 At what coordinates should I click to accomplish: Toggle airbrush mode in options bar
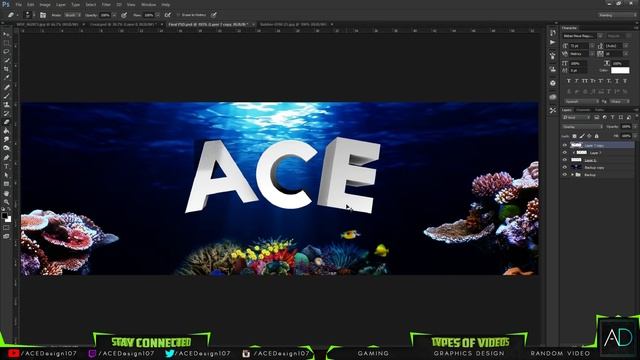[168, 15]
